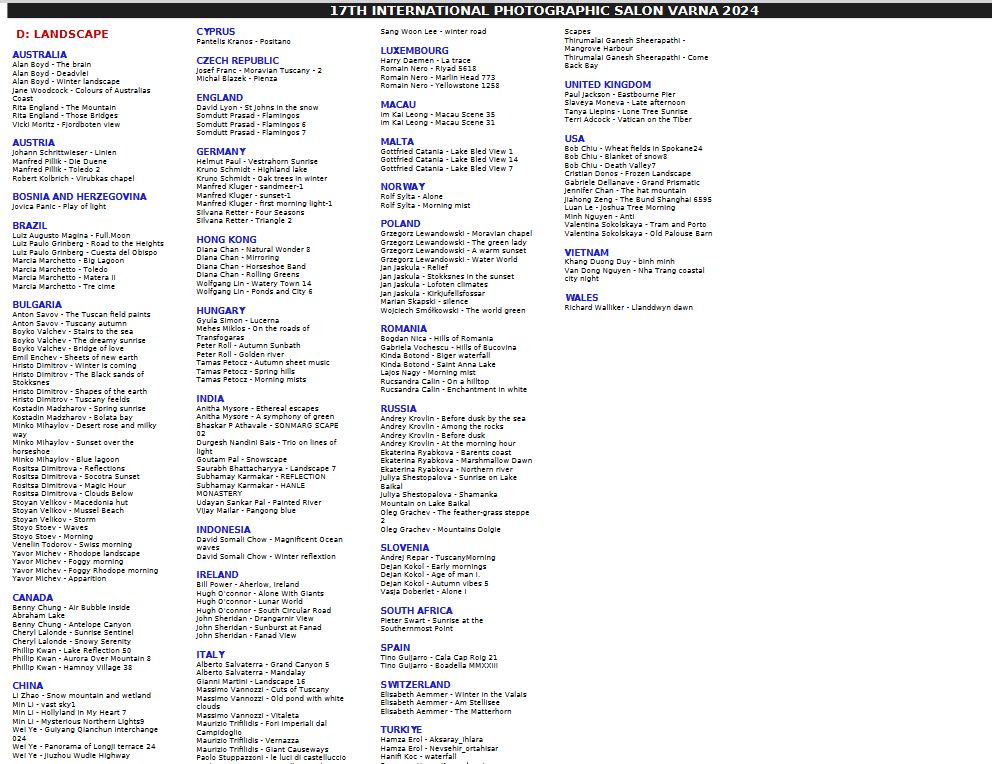
Task: Select the NORWAY country heading
Action: click(x=403, y=187)
